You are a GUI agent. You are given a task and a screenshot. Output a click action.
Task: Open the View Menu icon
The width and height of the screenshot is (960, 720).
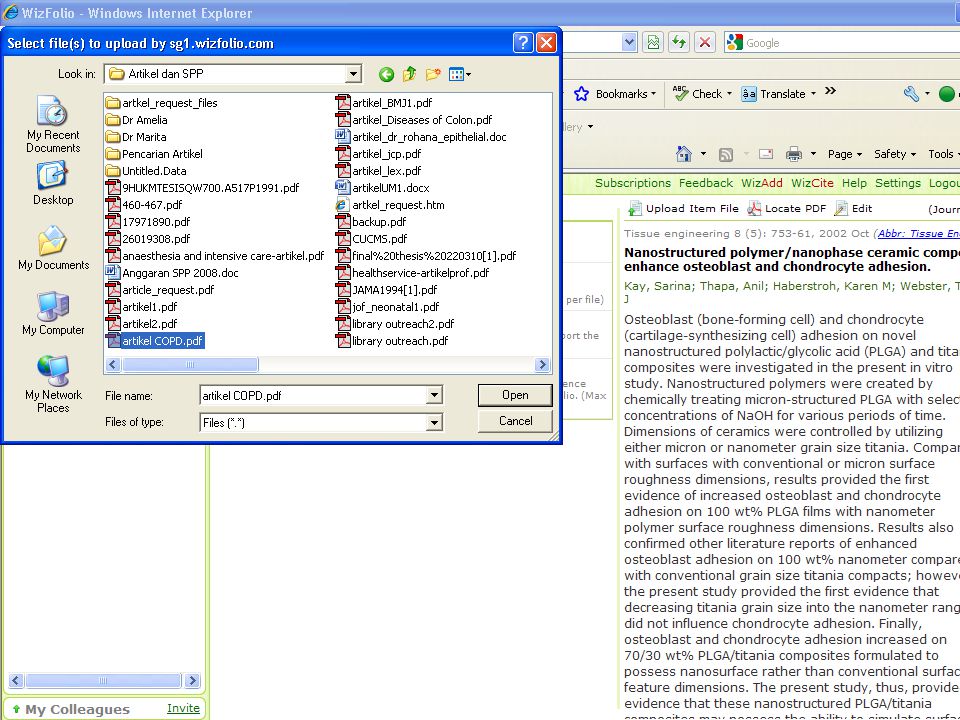460,75
